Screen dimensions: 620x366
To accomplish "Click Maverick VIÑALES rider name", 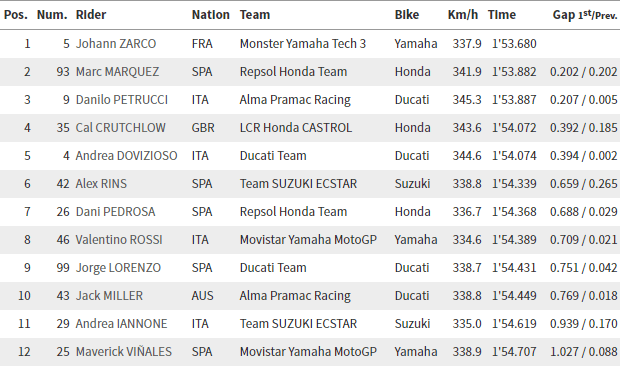I will 124,352.
